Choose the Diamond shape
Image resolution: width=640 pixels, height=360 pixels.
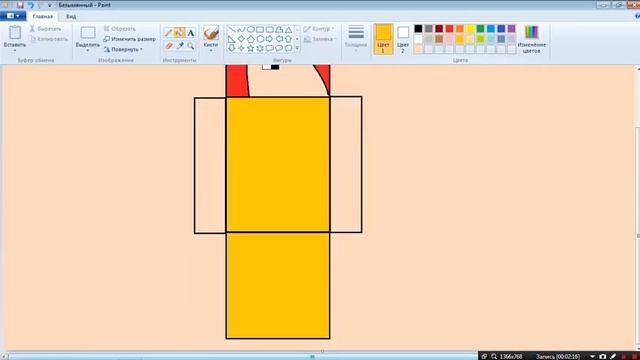point(241,39)
